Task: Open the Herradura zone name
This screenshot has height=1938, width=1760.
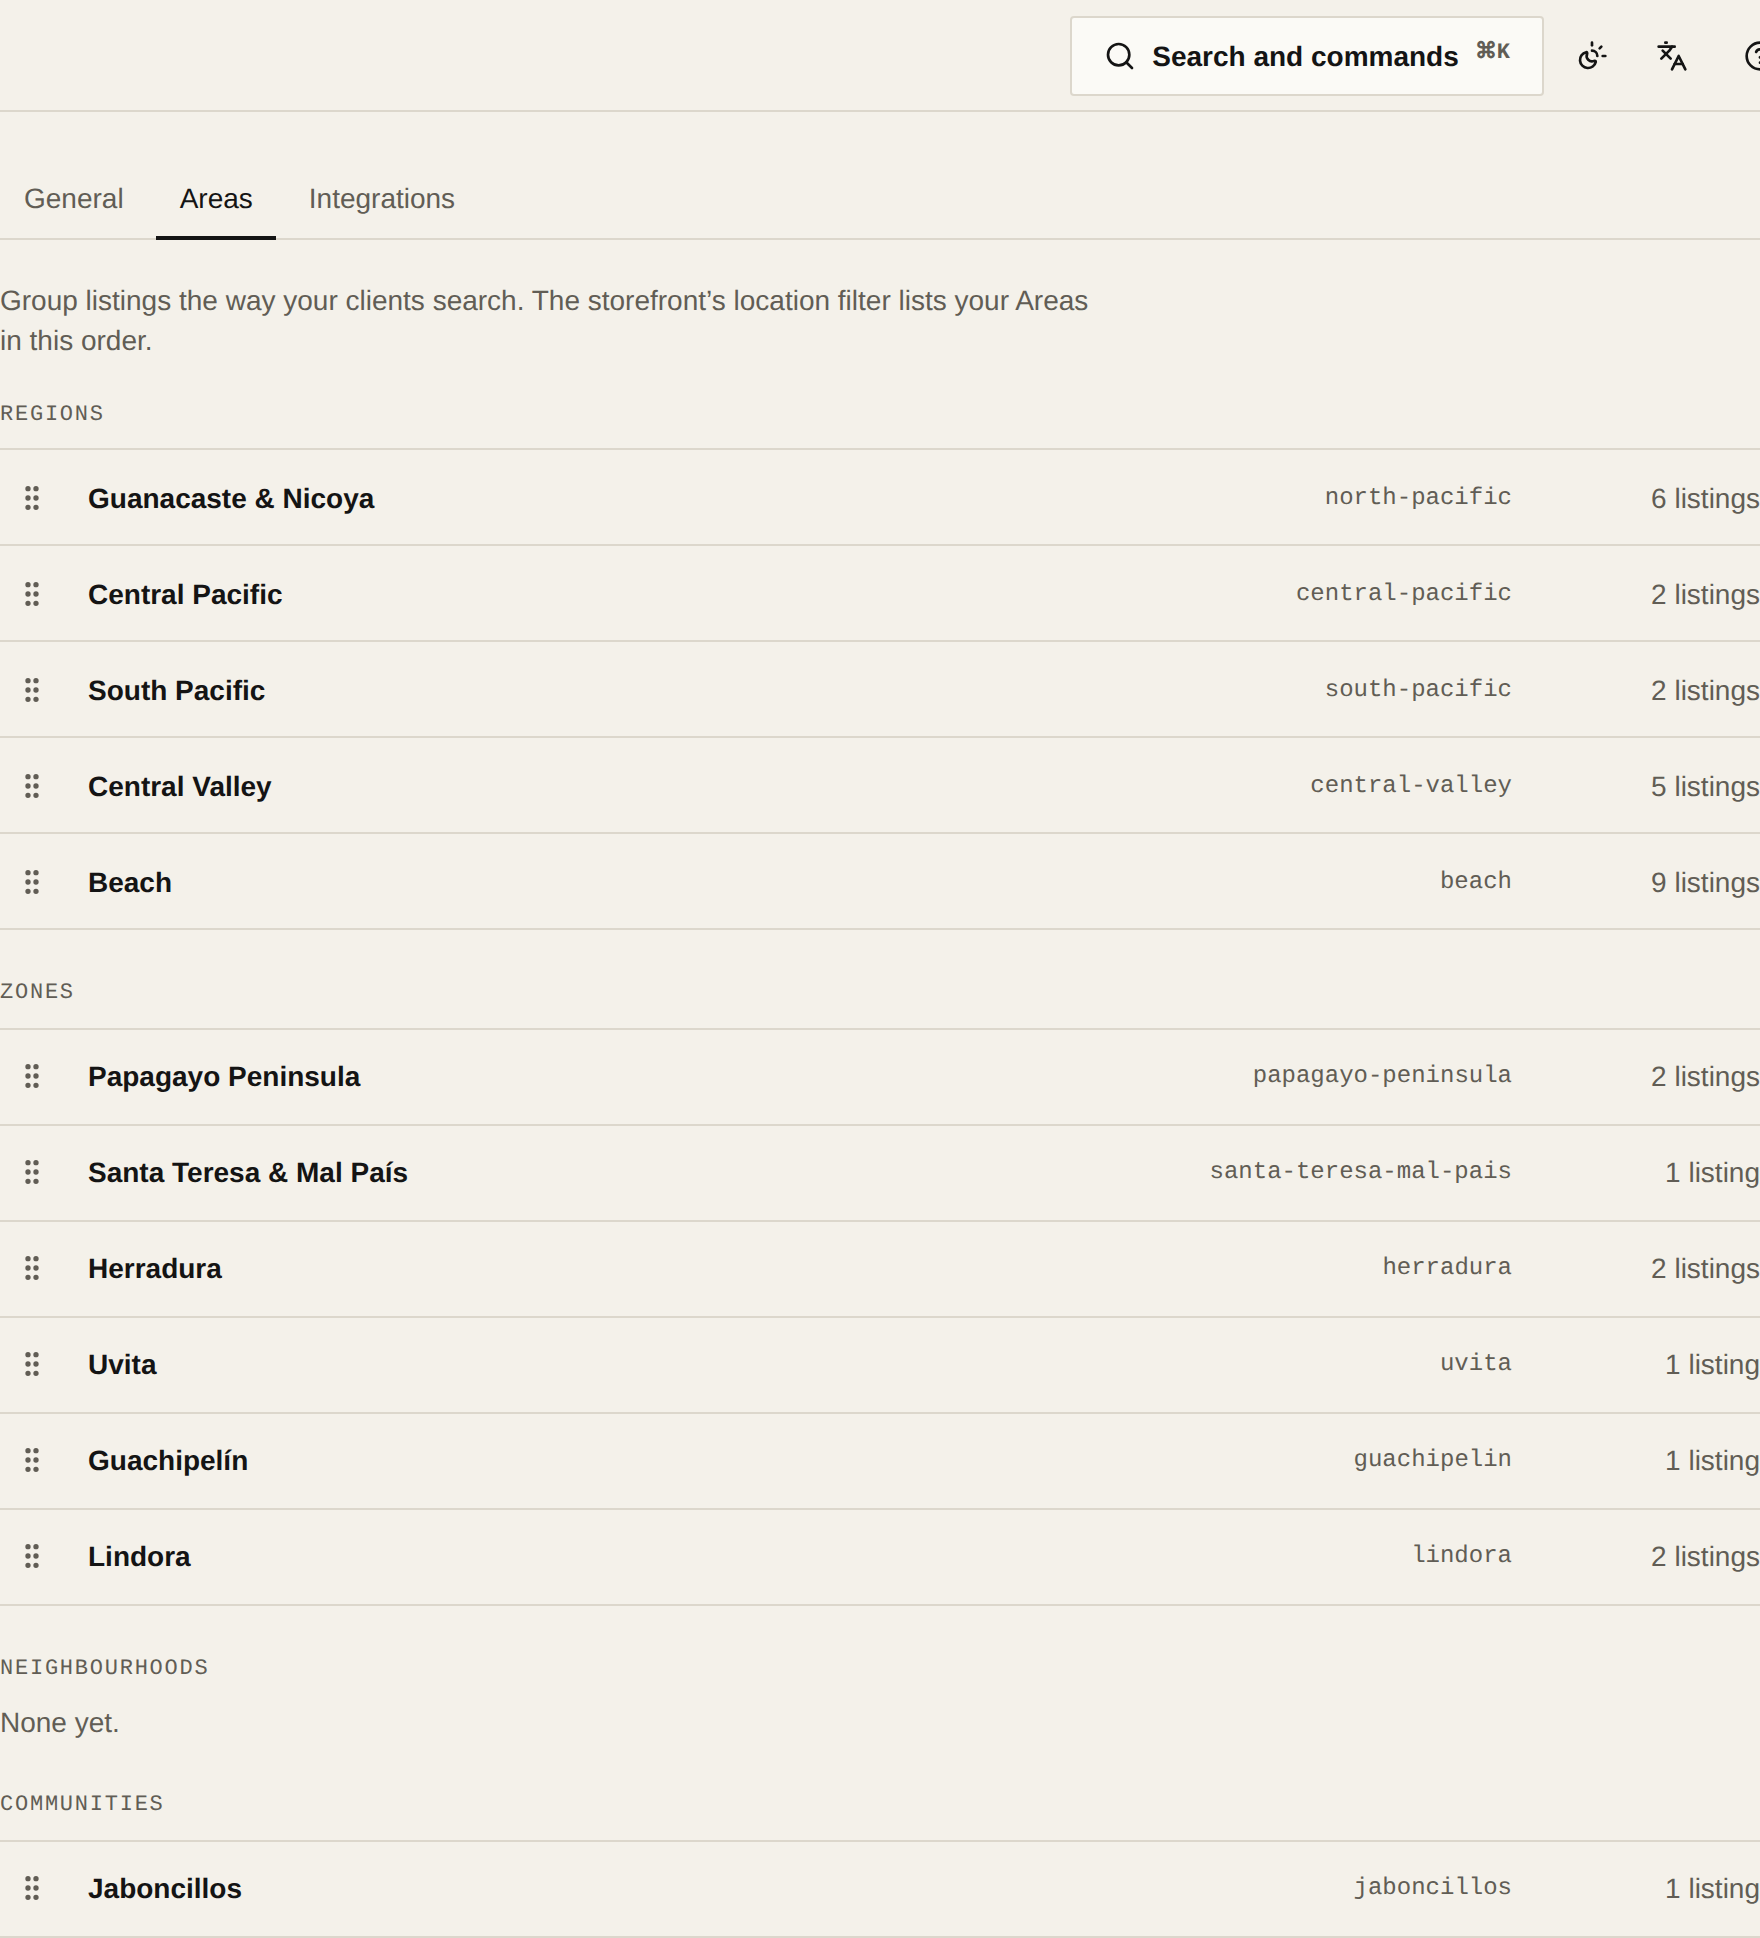Action: click(x=155, y=1268)
